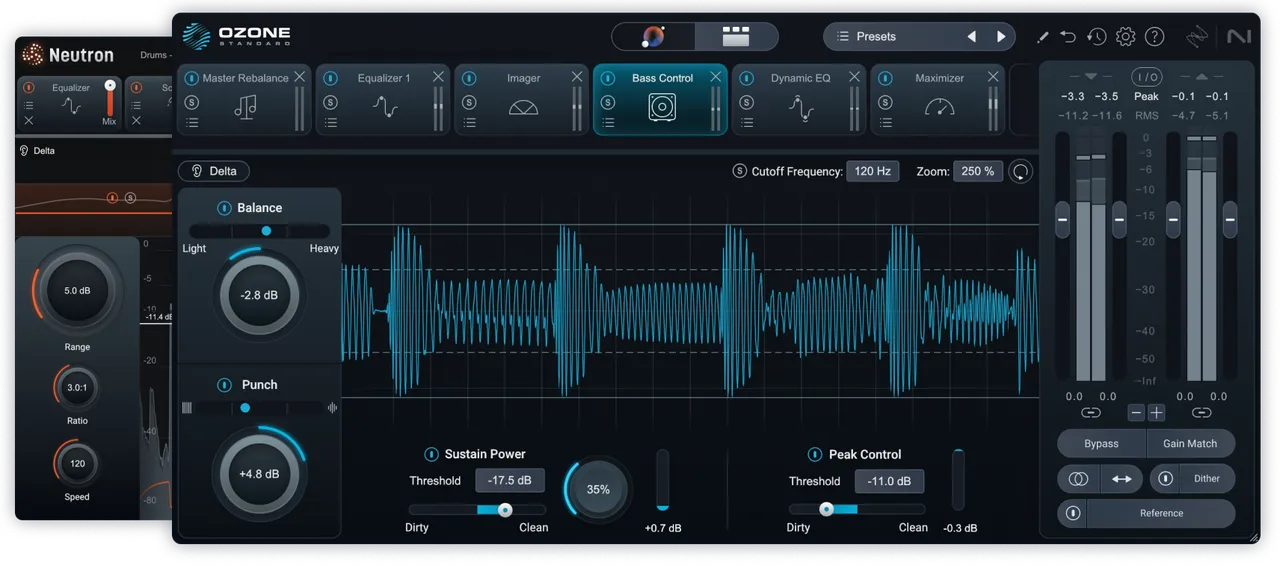Click the Gain Match button
1280x568 pixels.
click(1190, 443)
